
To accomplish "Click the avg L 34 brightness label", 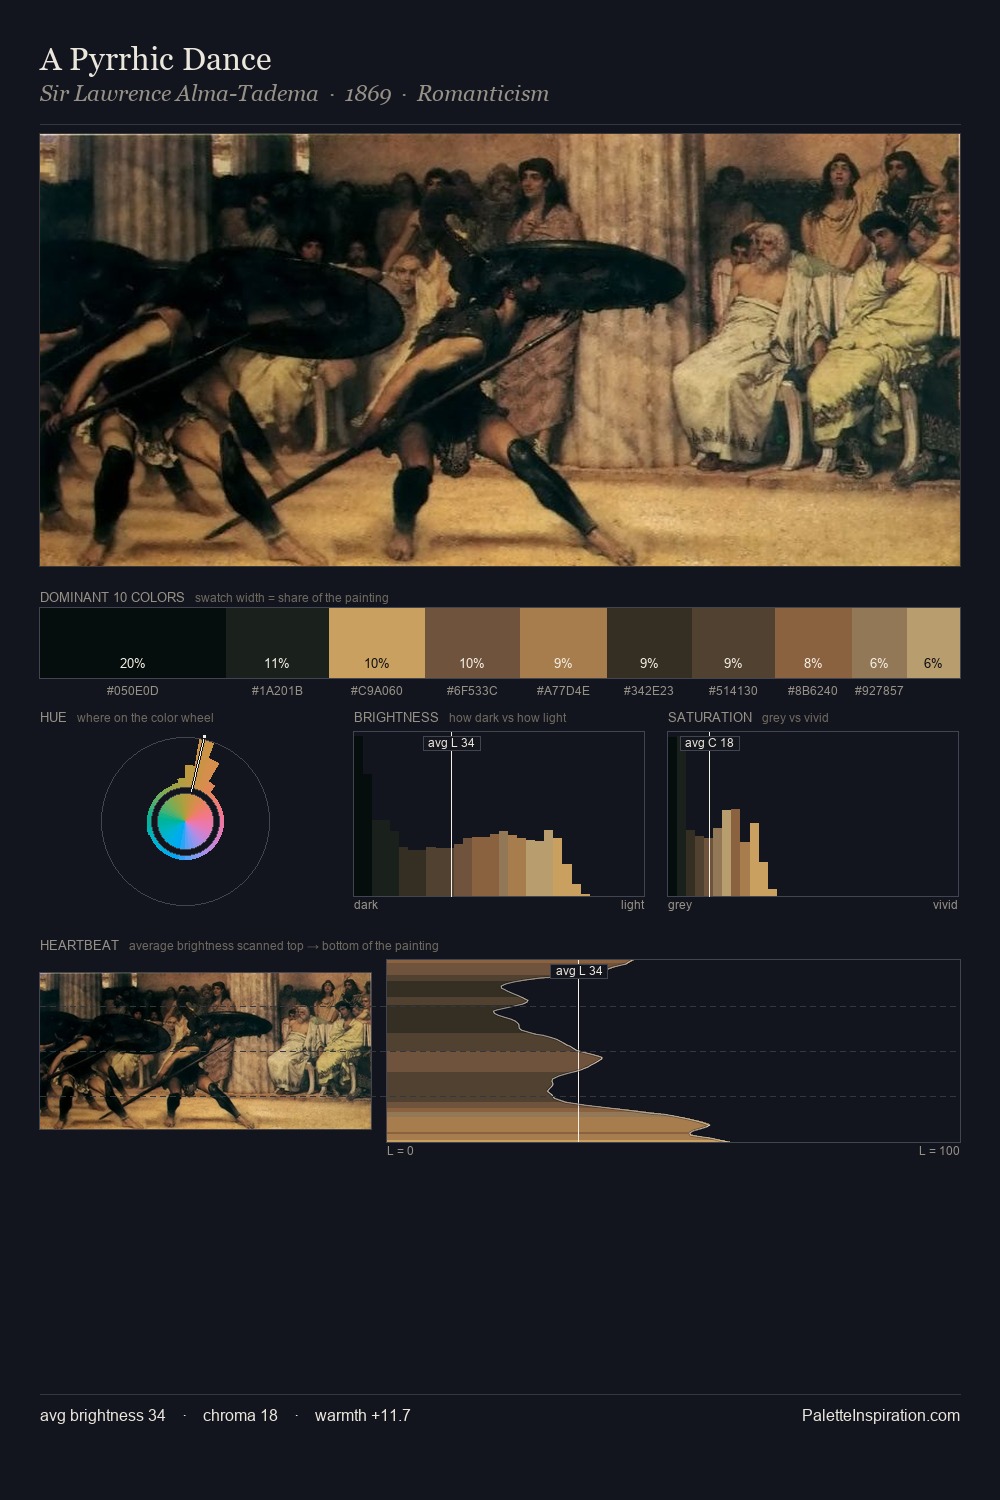I will click(451, 743).
